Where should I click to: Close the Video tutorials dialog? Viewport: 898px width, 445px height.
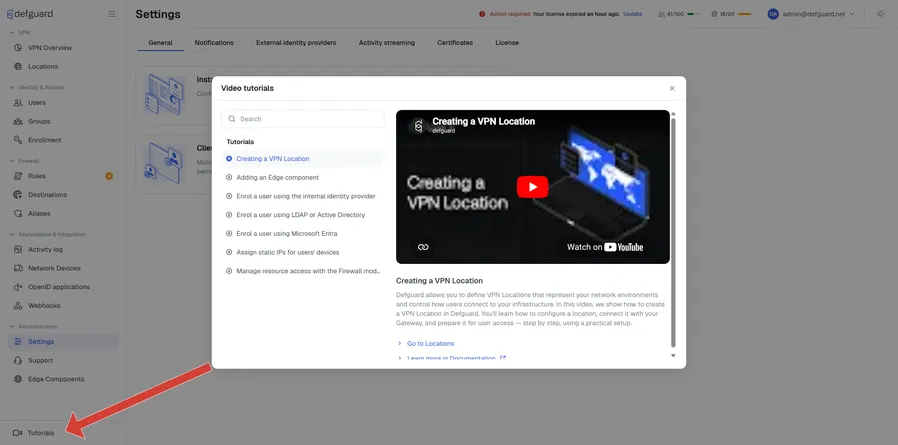(672, 88)
